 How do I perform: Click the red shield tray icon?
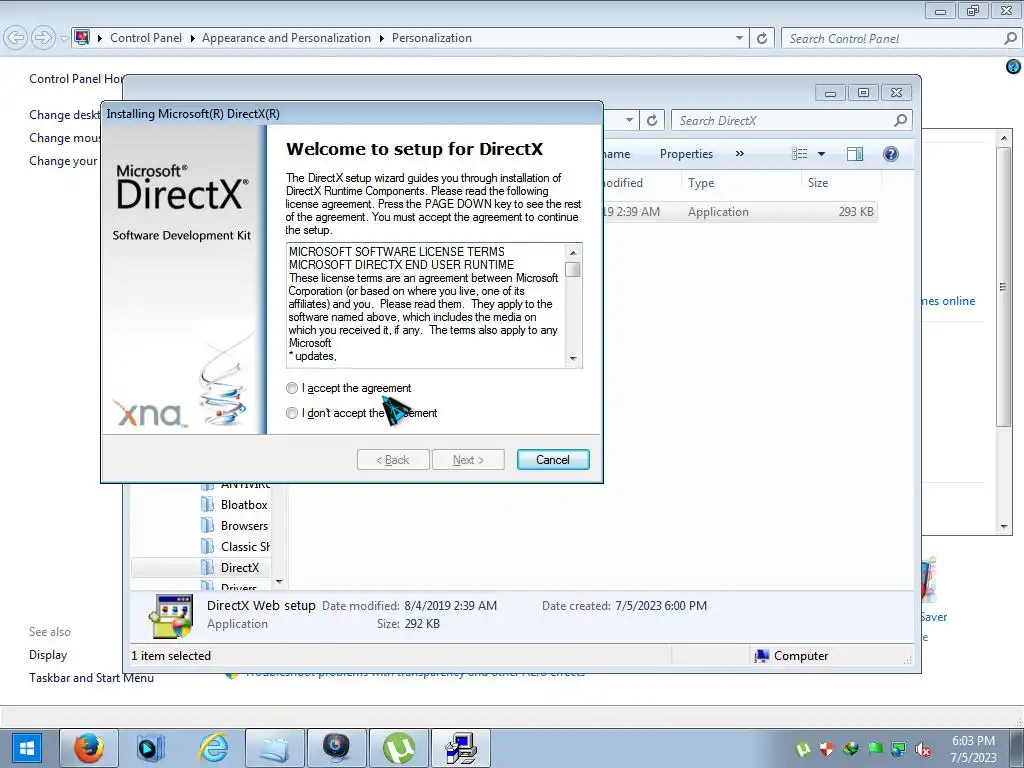click(x=827, y=749)
